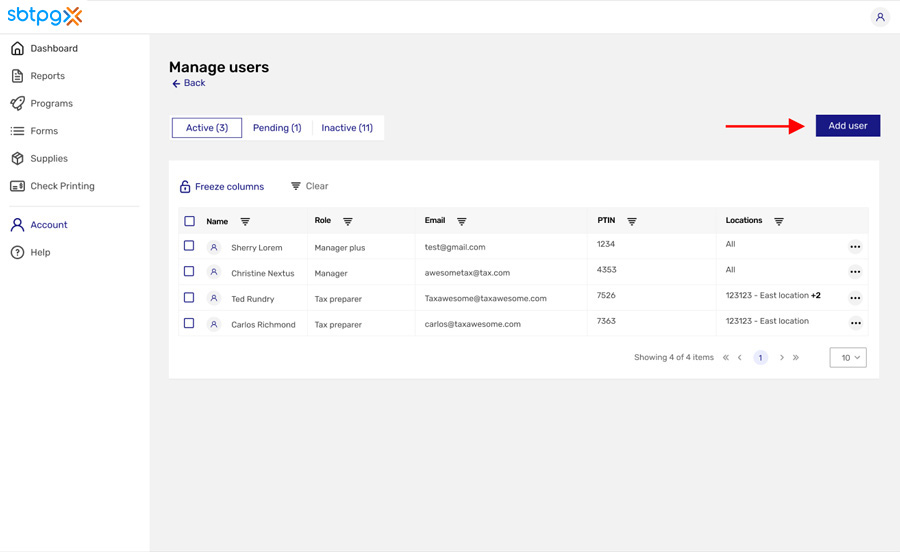Switch to the Inactive (11) tab

point(347,128)
